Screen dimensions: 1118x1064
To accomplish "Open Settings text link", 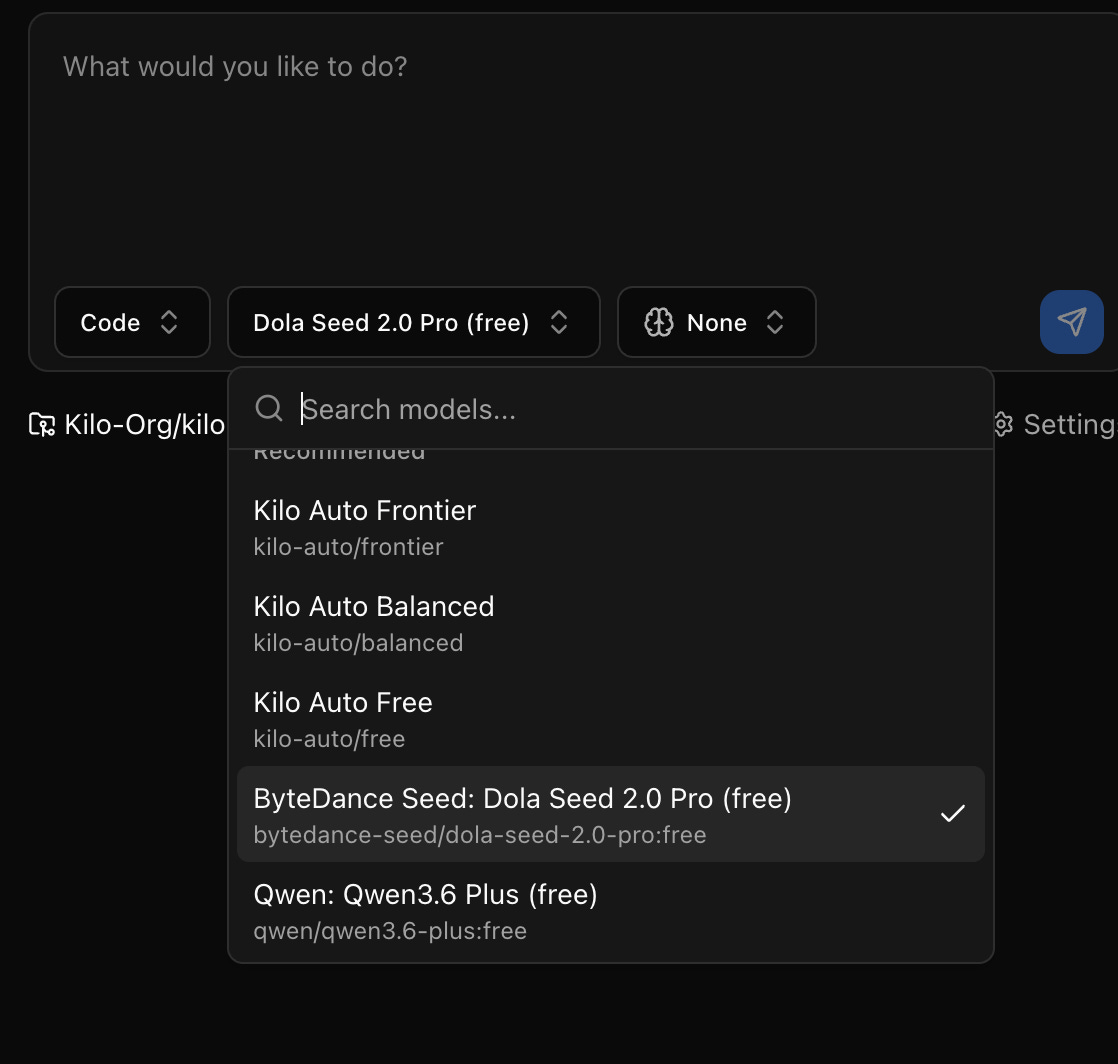I will pyautogui.click(x=1070, y=424).
